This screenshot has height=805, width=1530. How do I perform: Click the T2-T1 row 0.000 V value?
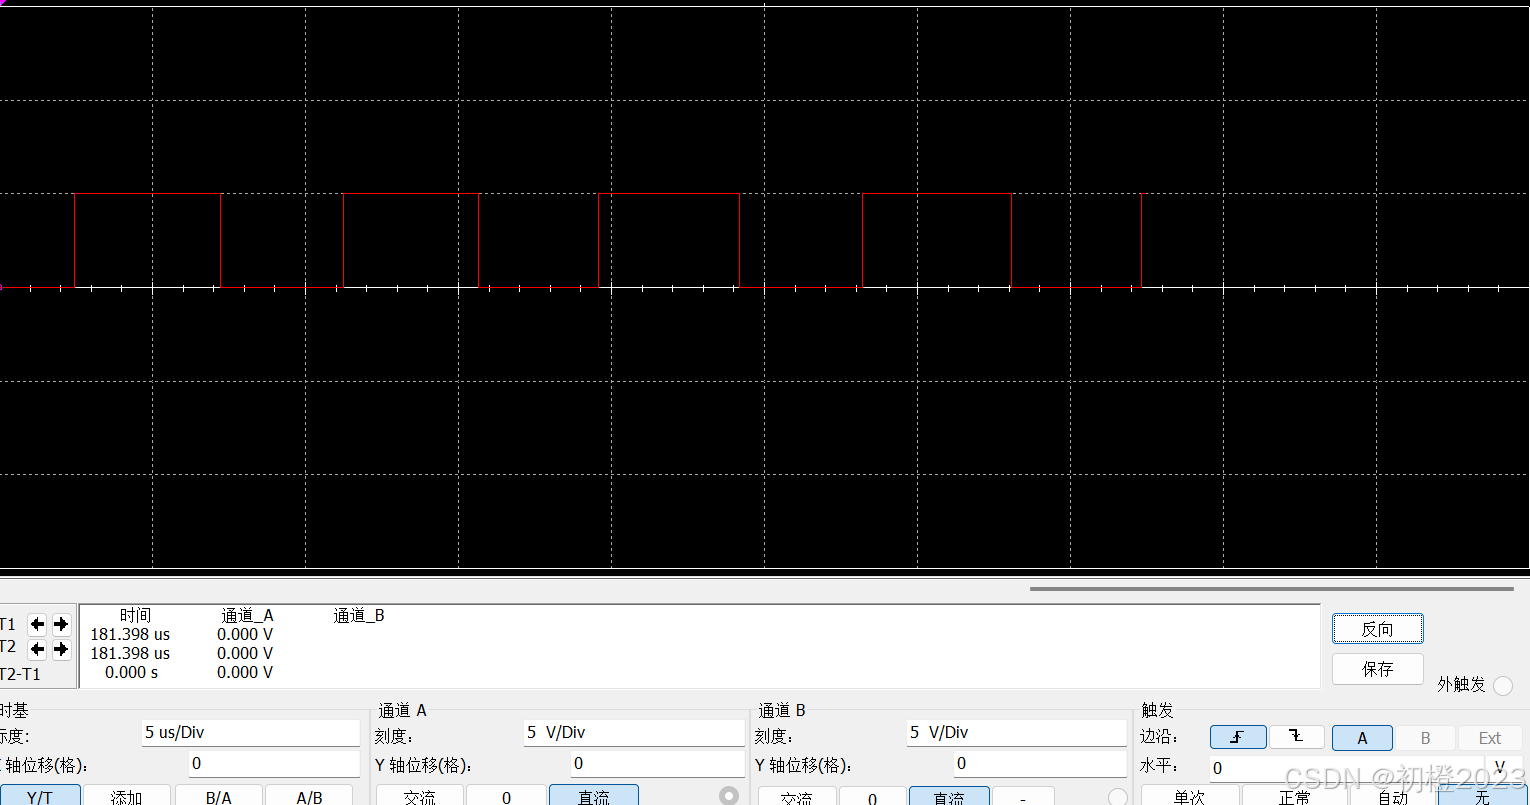point(245,673)
